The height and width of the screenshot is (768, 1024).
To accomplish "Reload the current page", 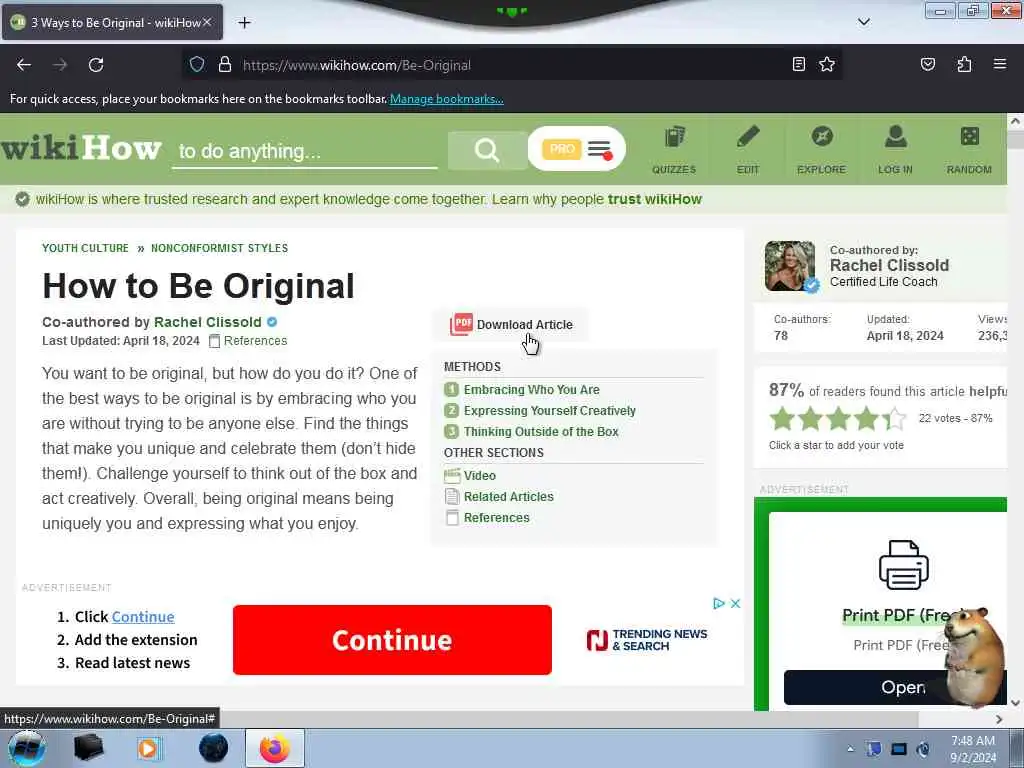I will 96,65.
